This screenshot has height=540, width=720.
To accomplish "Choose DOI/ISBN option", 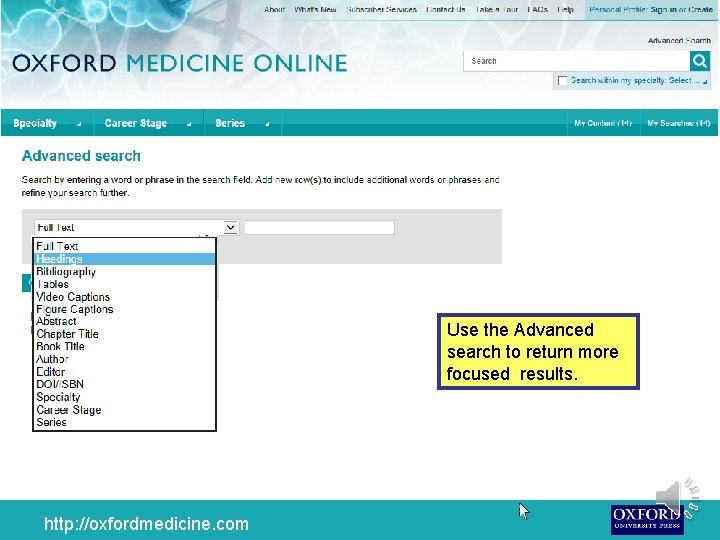I will (x=124, y=384).
